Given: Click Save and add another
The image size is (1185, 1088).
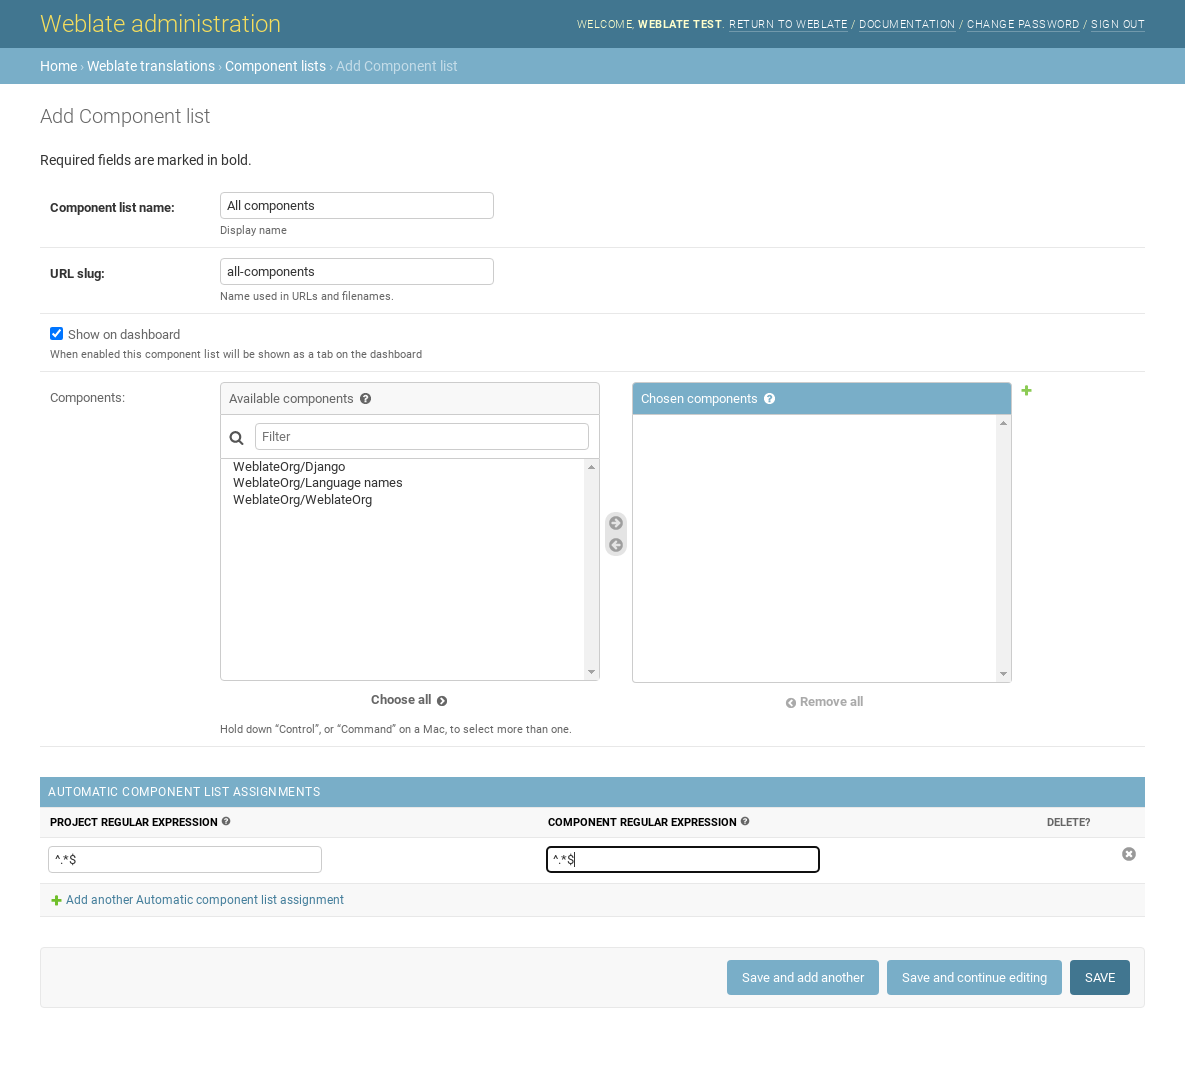Looking at the screenshot, I should coord(803,978).
